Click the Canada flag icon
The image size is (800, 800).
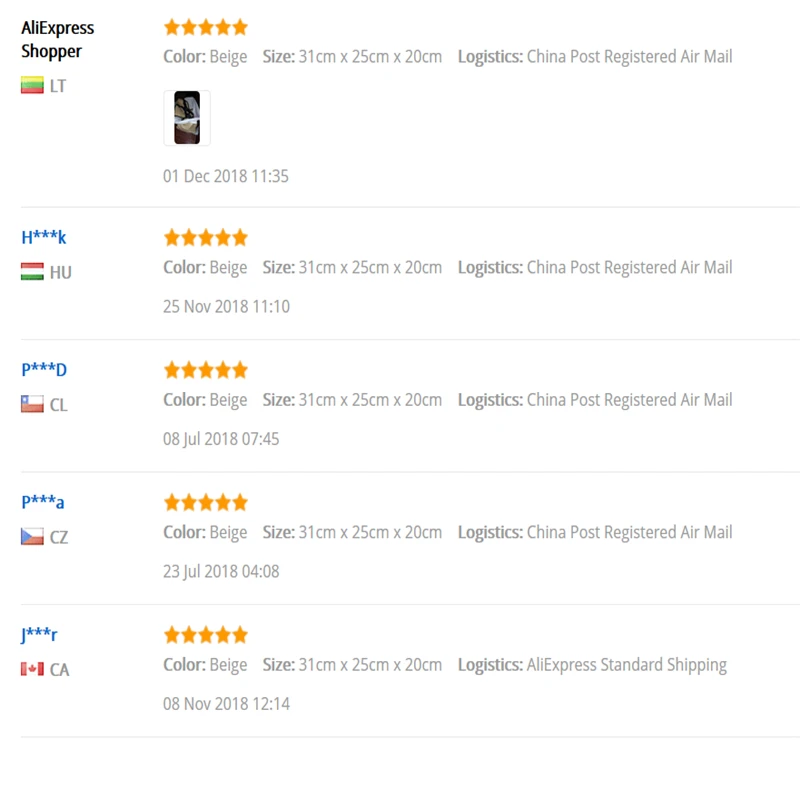tap(32, 669)
